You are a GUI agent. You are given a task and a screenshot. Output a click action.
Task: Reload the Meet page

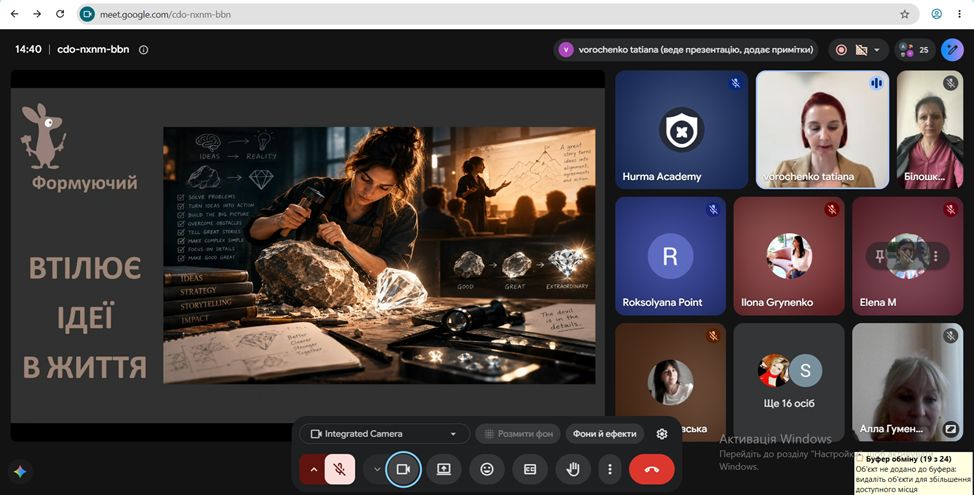click(60, 14)
